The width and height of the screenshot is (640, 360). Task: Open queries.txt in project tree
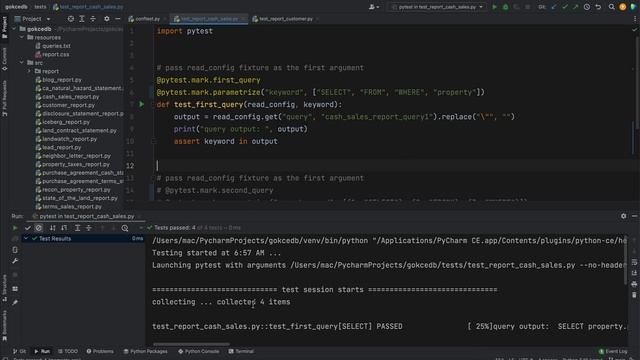53,46
